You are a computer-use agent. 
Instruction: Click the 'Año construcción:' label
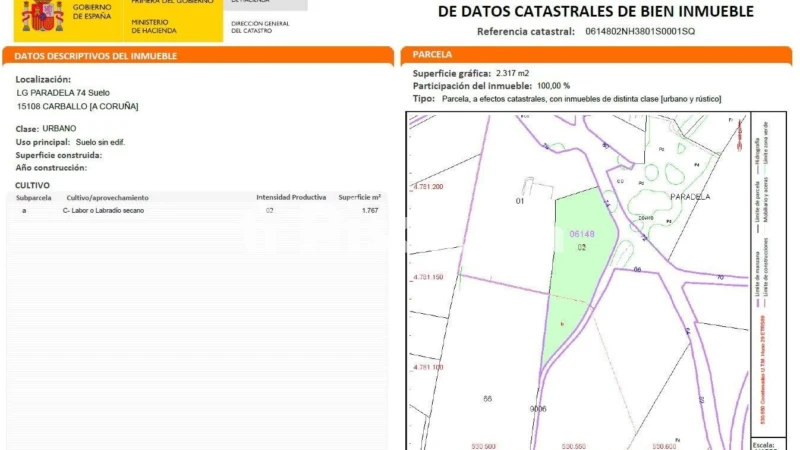(x=51, y=168)
